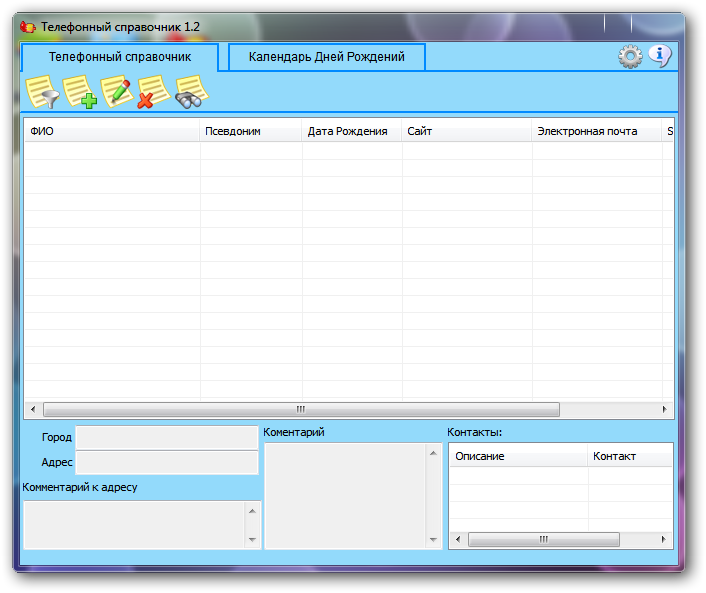706x593 pixels.
Task: Add a new record with plus icon
Action: pyautogui.click(x=80, y=93)
